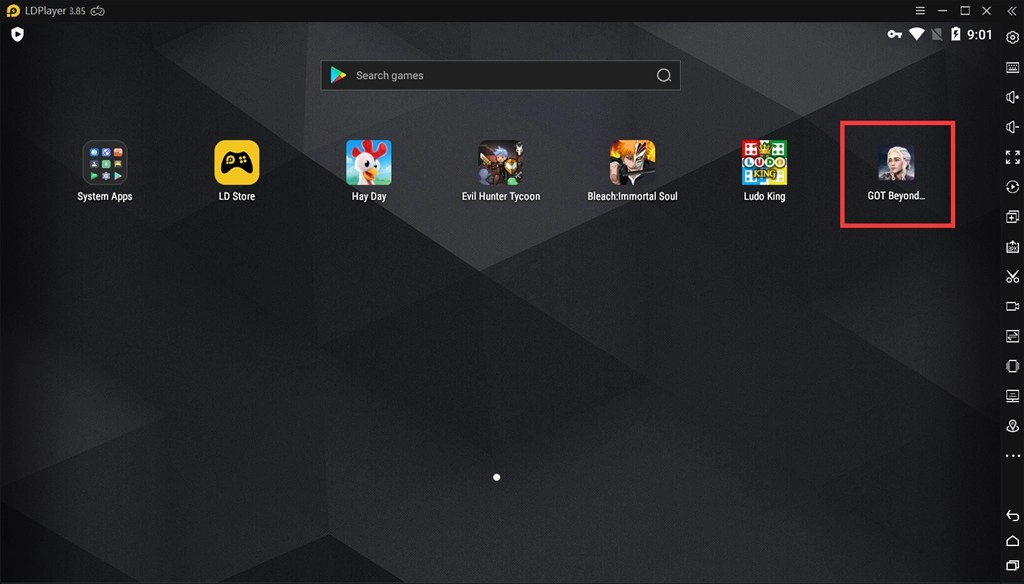Open virtual GPS location tool
The image size is (1024, 584).
pos(1012,426)
